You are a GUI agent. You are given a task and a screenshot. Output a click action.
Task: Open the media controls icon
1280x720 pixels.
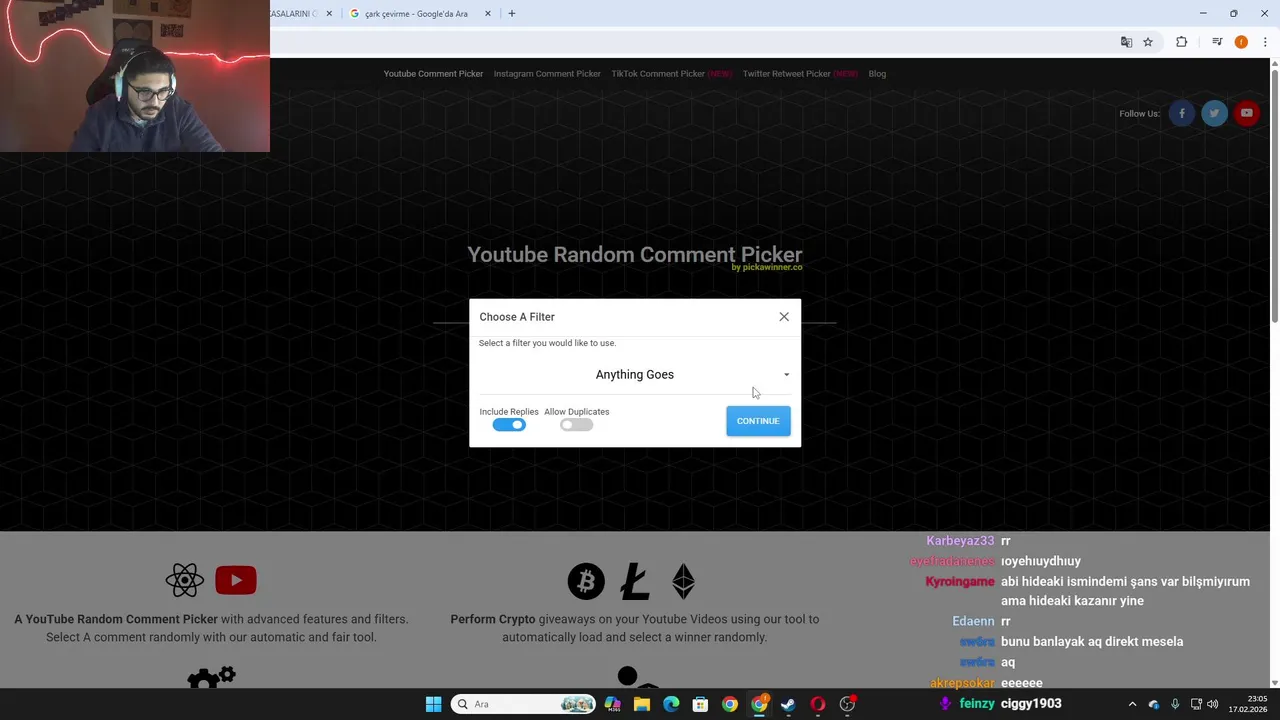(x=1217, y=42)
